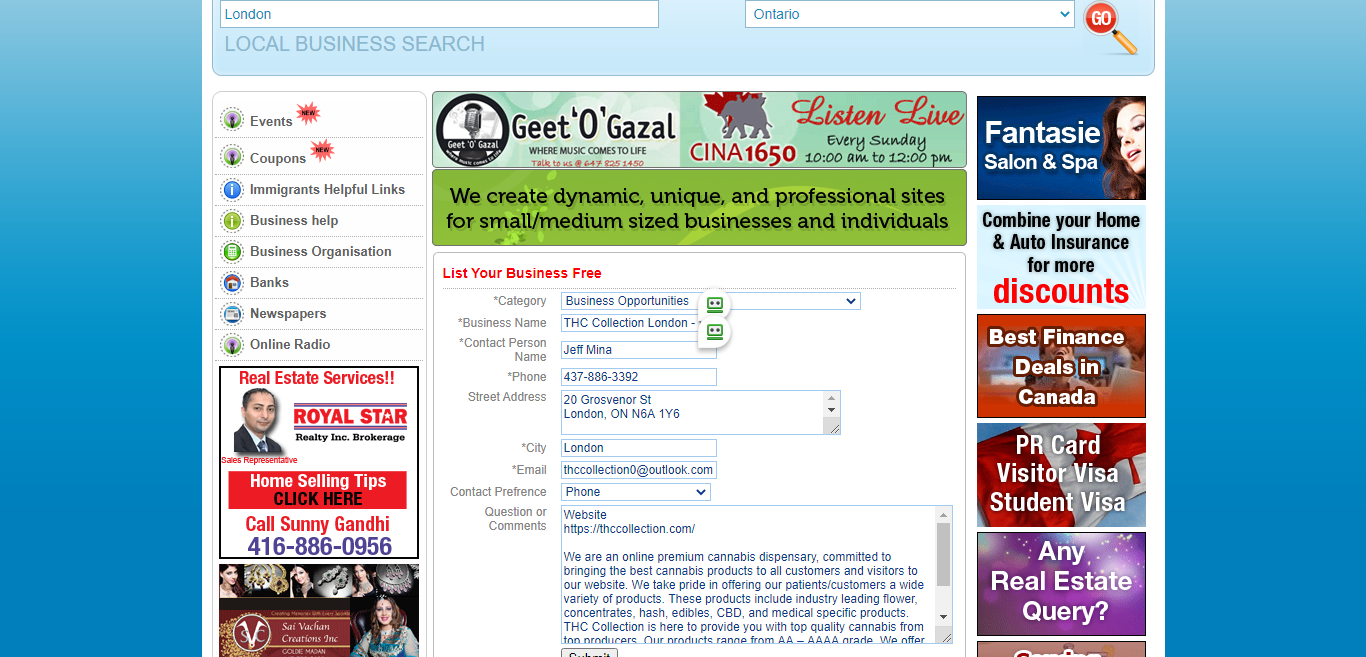Viewport: 1366px width, 657px height.
Task: Click the Email input field
Action: click(639, 470)
